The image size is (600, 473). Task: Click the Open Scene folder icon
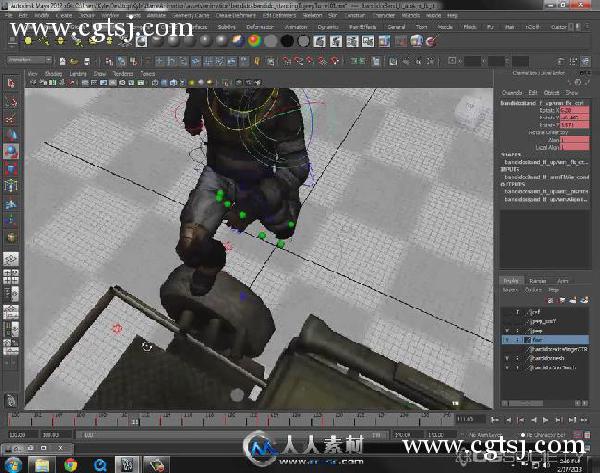[x=74, y=61]
